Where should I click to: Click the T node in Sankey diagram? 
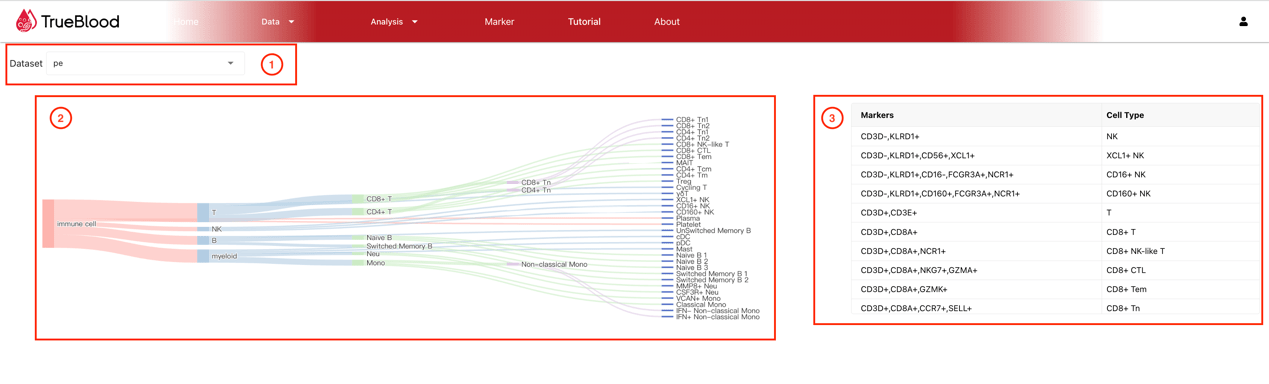(203, 212)
